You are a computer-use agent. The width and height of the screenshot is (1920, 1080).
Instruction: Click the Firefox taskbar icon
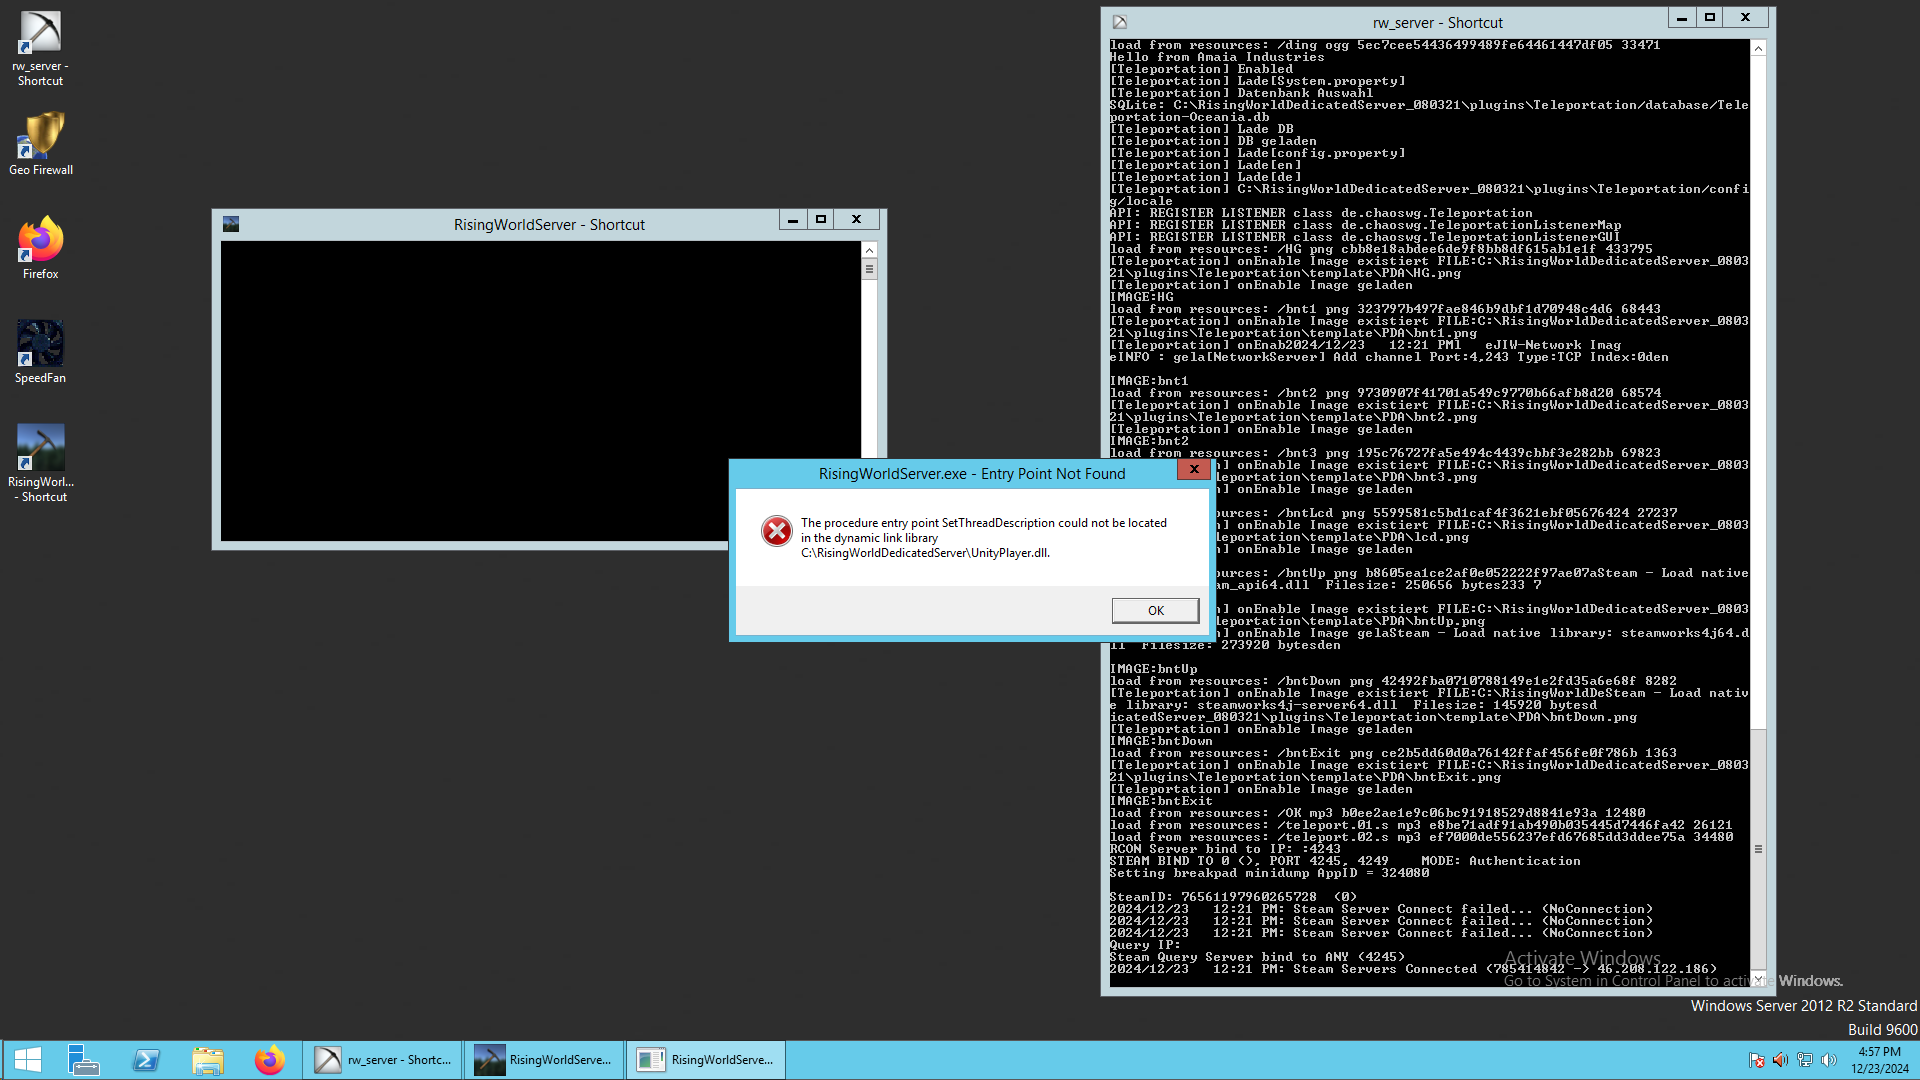click(269, 1060)
